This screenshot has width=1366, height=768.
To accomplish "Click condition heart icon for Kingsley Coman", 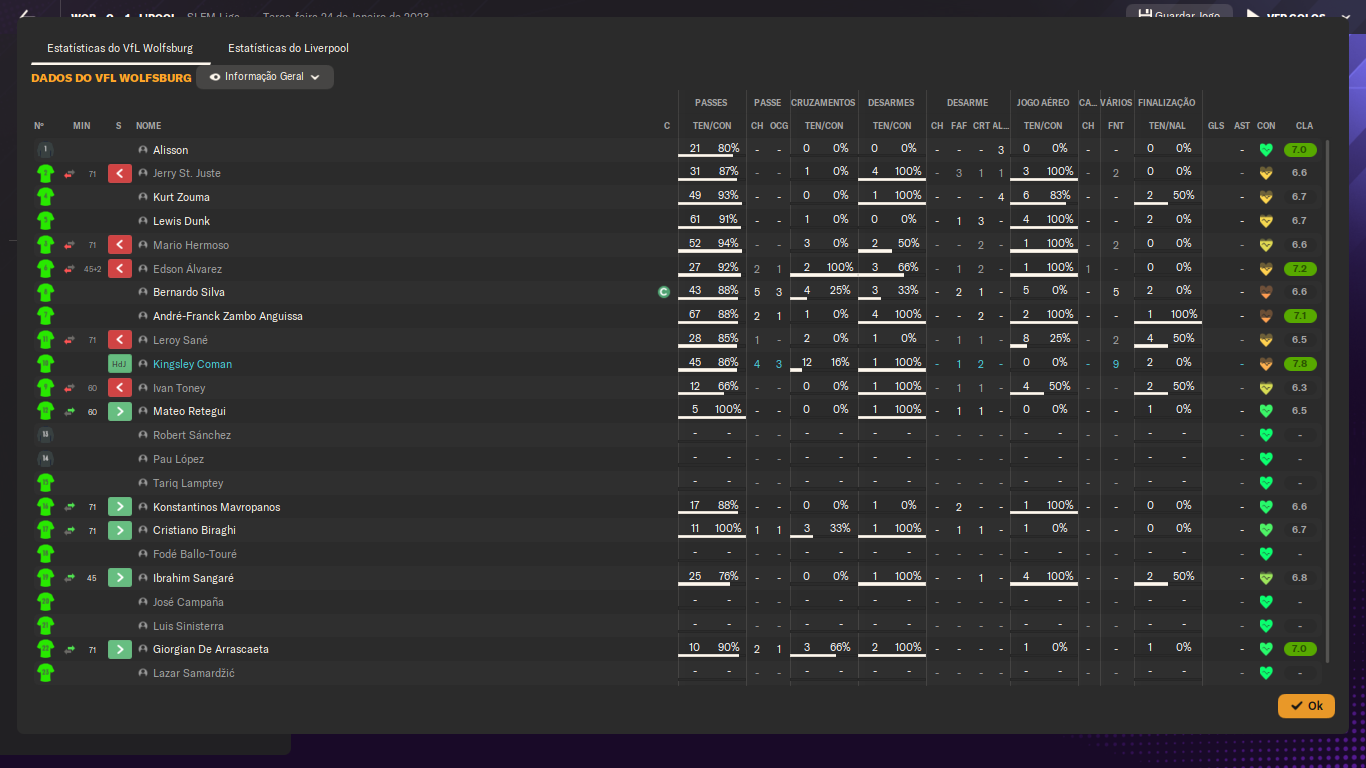I will point(1266,364).
